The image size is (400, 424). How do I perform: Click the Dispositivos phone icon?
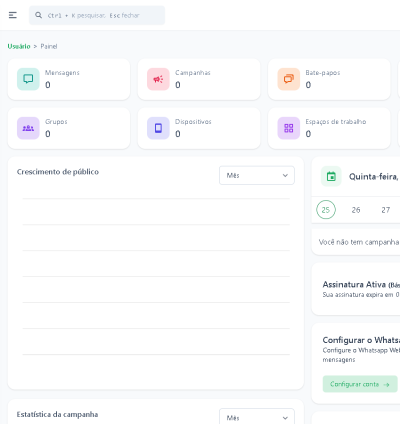tap(158, 128)
